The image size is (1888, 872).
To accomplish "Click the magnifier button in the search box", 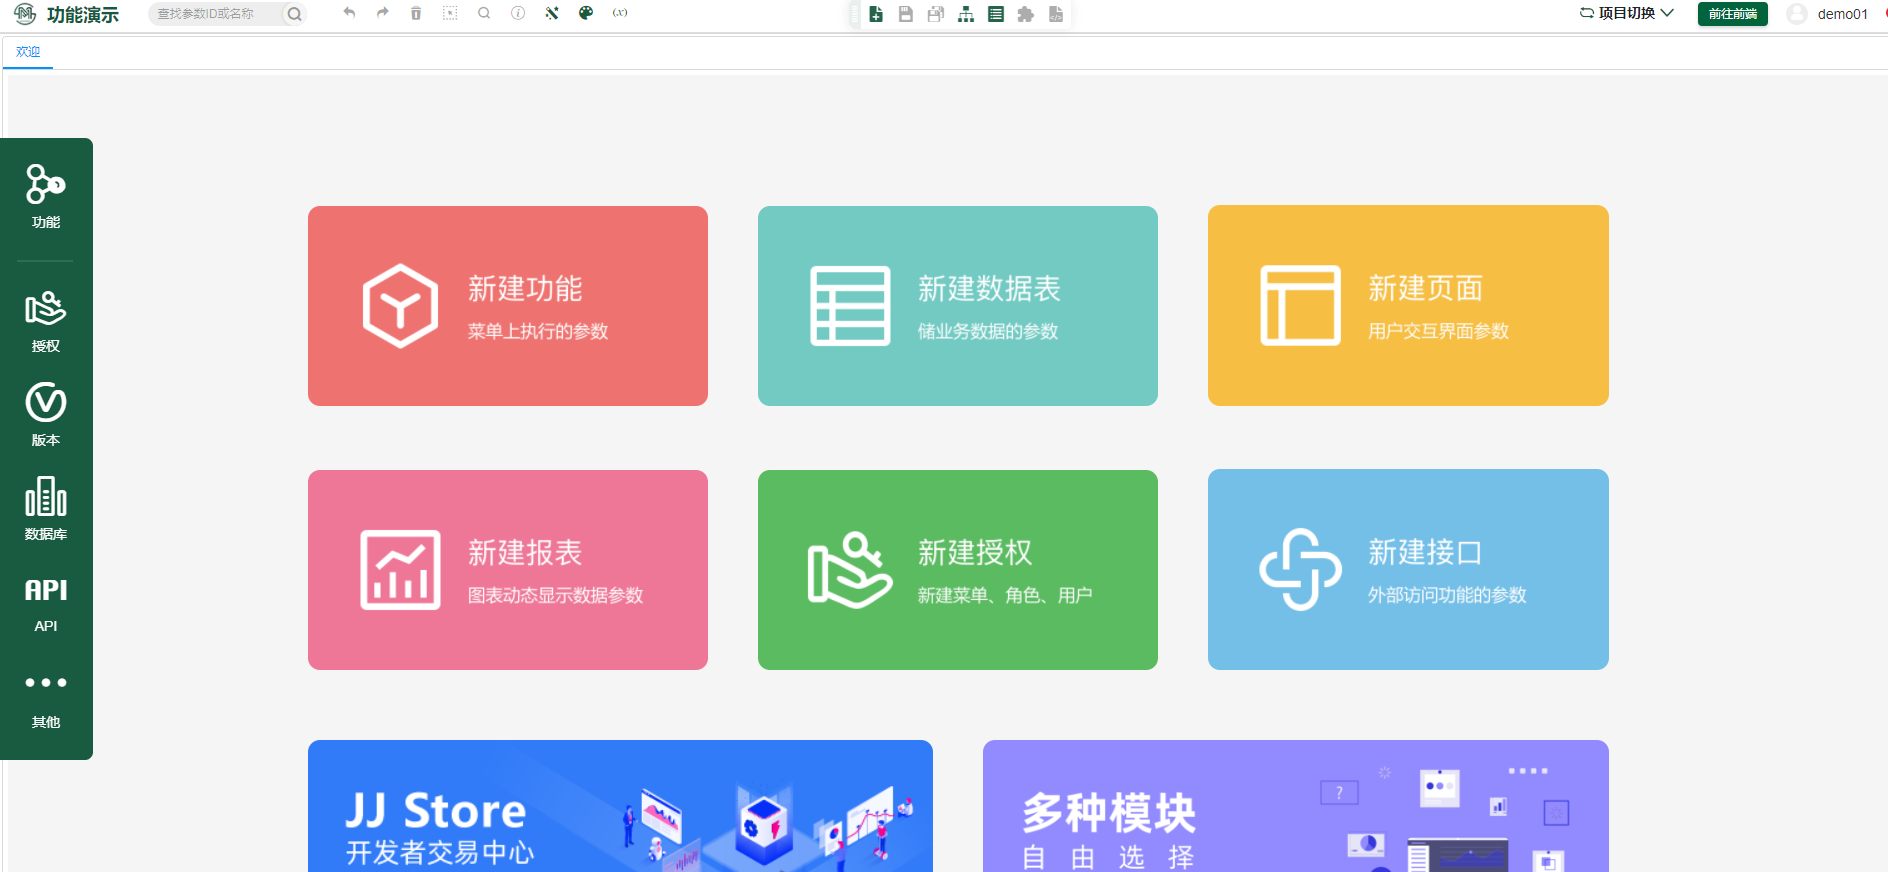I will click(x=294, y=14).
